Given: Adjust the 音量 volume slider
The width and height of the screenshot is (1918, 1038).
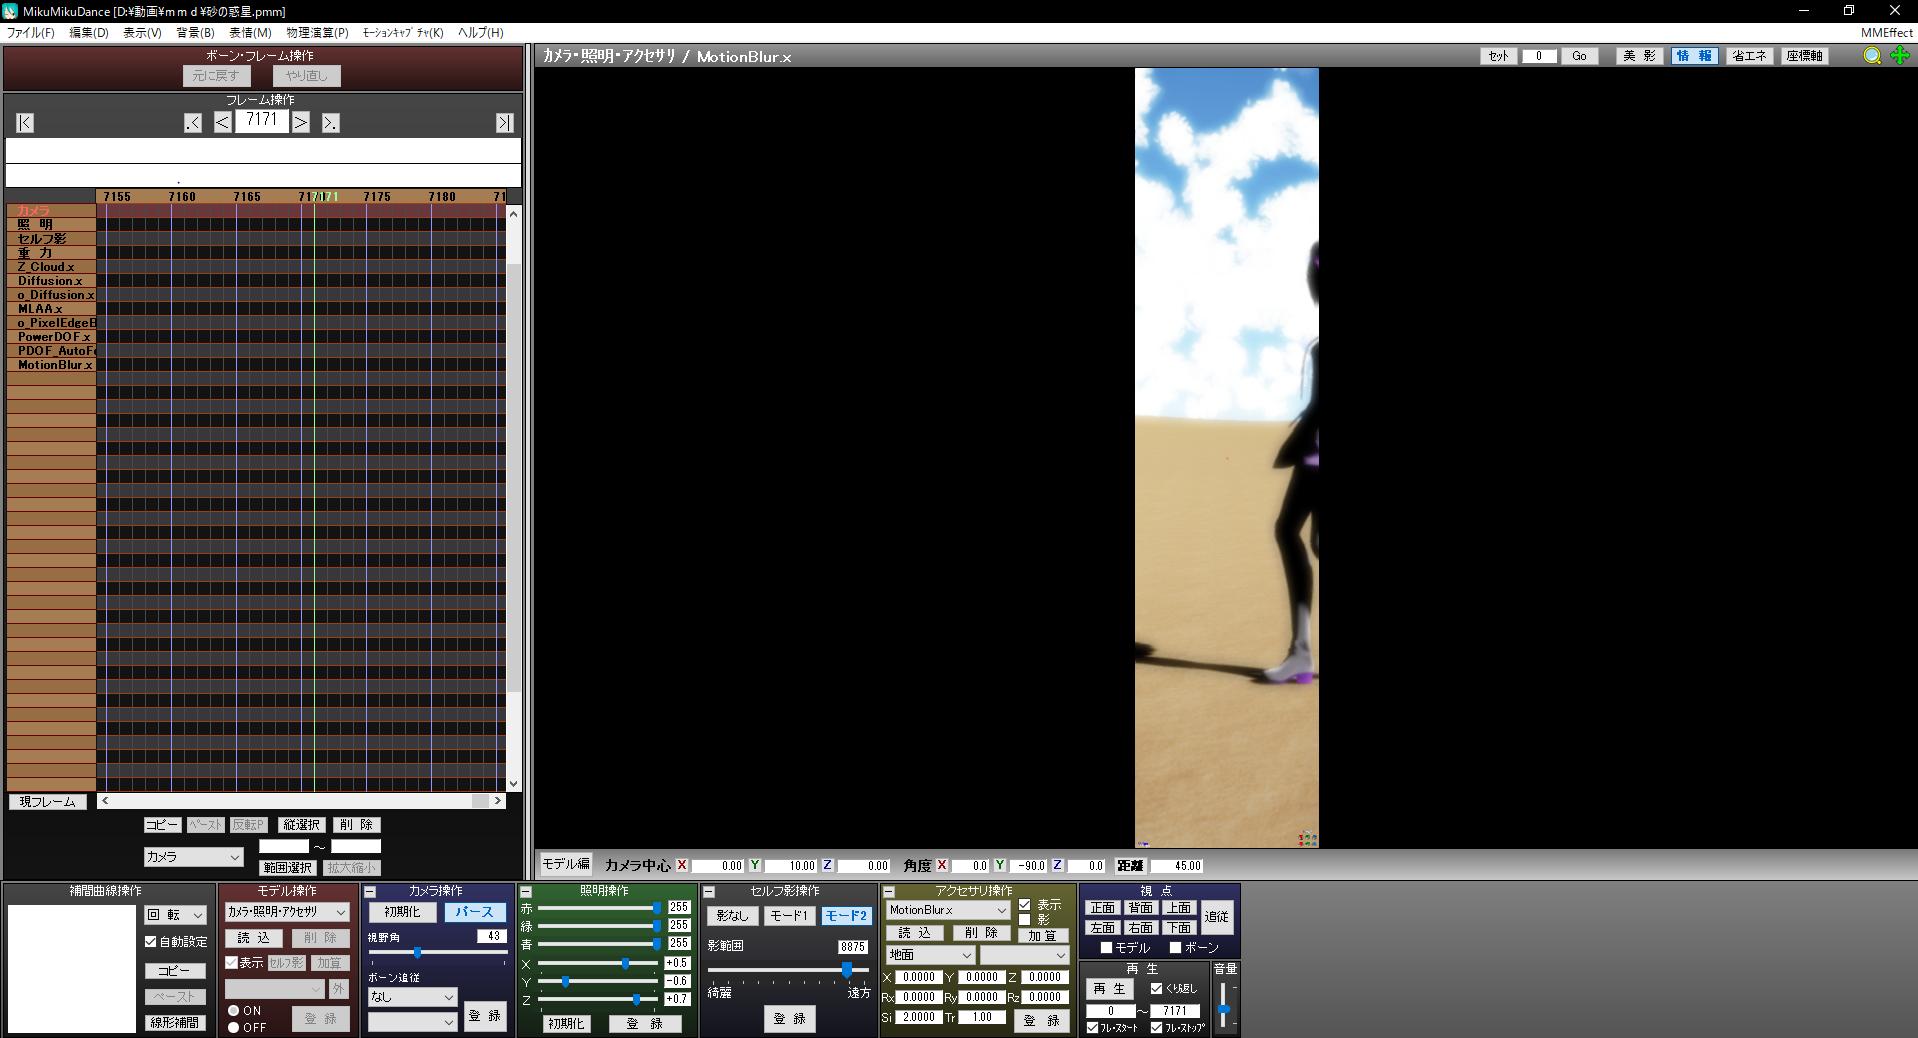Looking at the screenshot, I should (x=1224, y=1004).
